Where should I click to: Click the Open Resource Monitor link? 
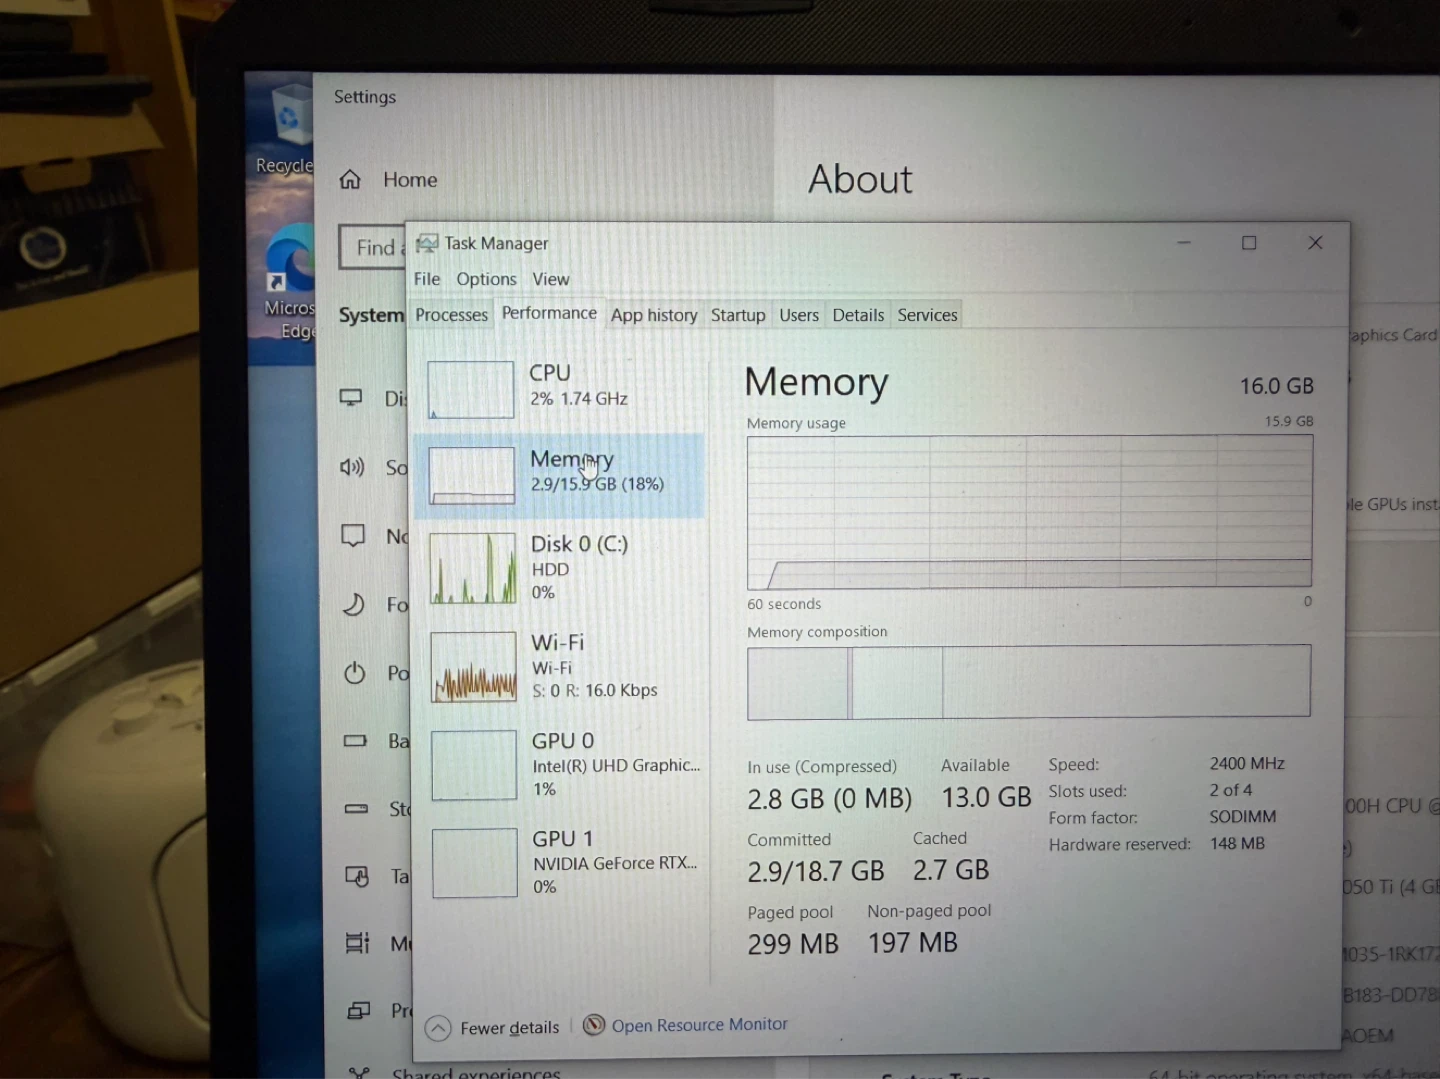(x=699, y=1025)
